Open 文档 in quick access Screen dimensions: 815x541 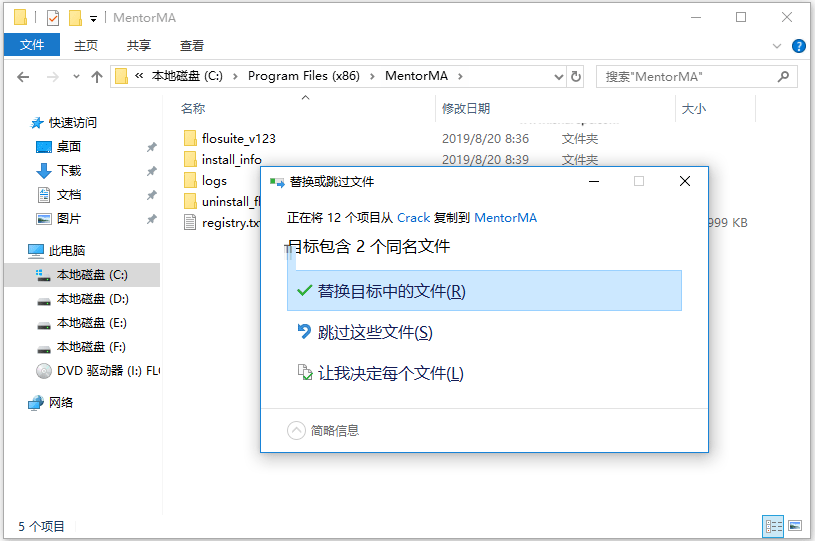click(69, 195)
